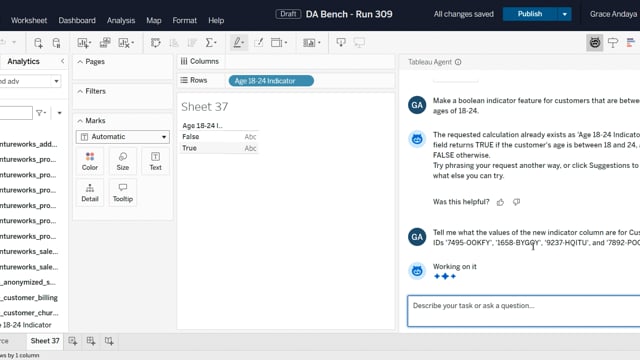Click the Size mark card
Viewport: 640px width, 360px height.
pyautogui.click(x=122, y=161)
